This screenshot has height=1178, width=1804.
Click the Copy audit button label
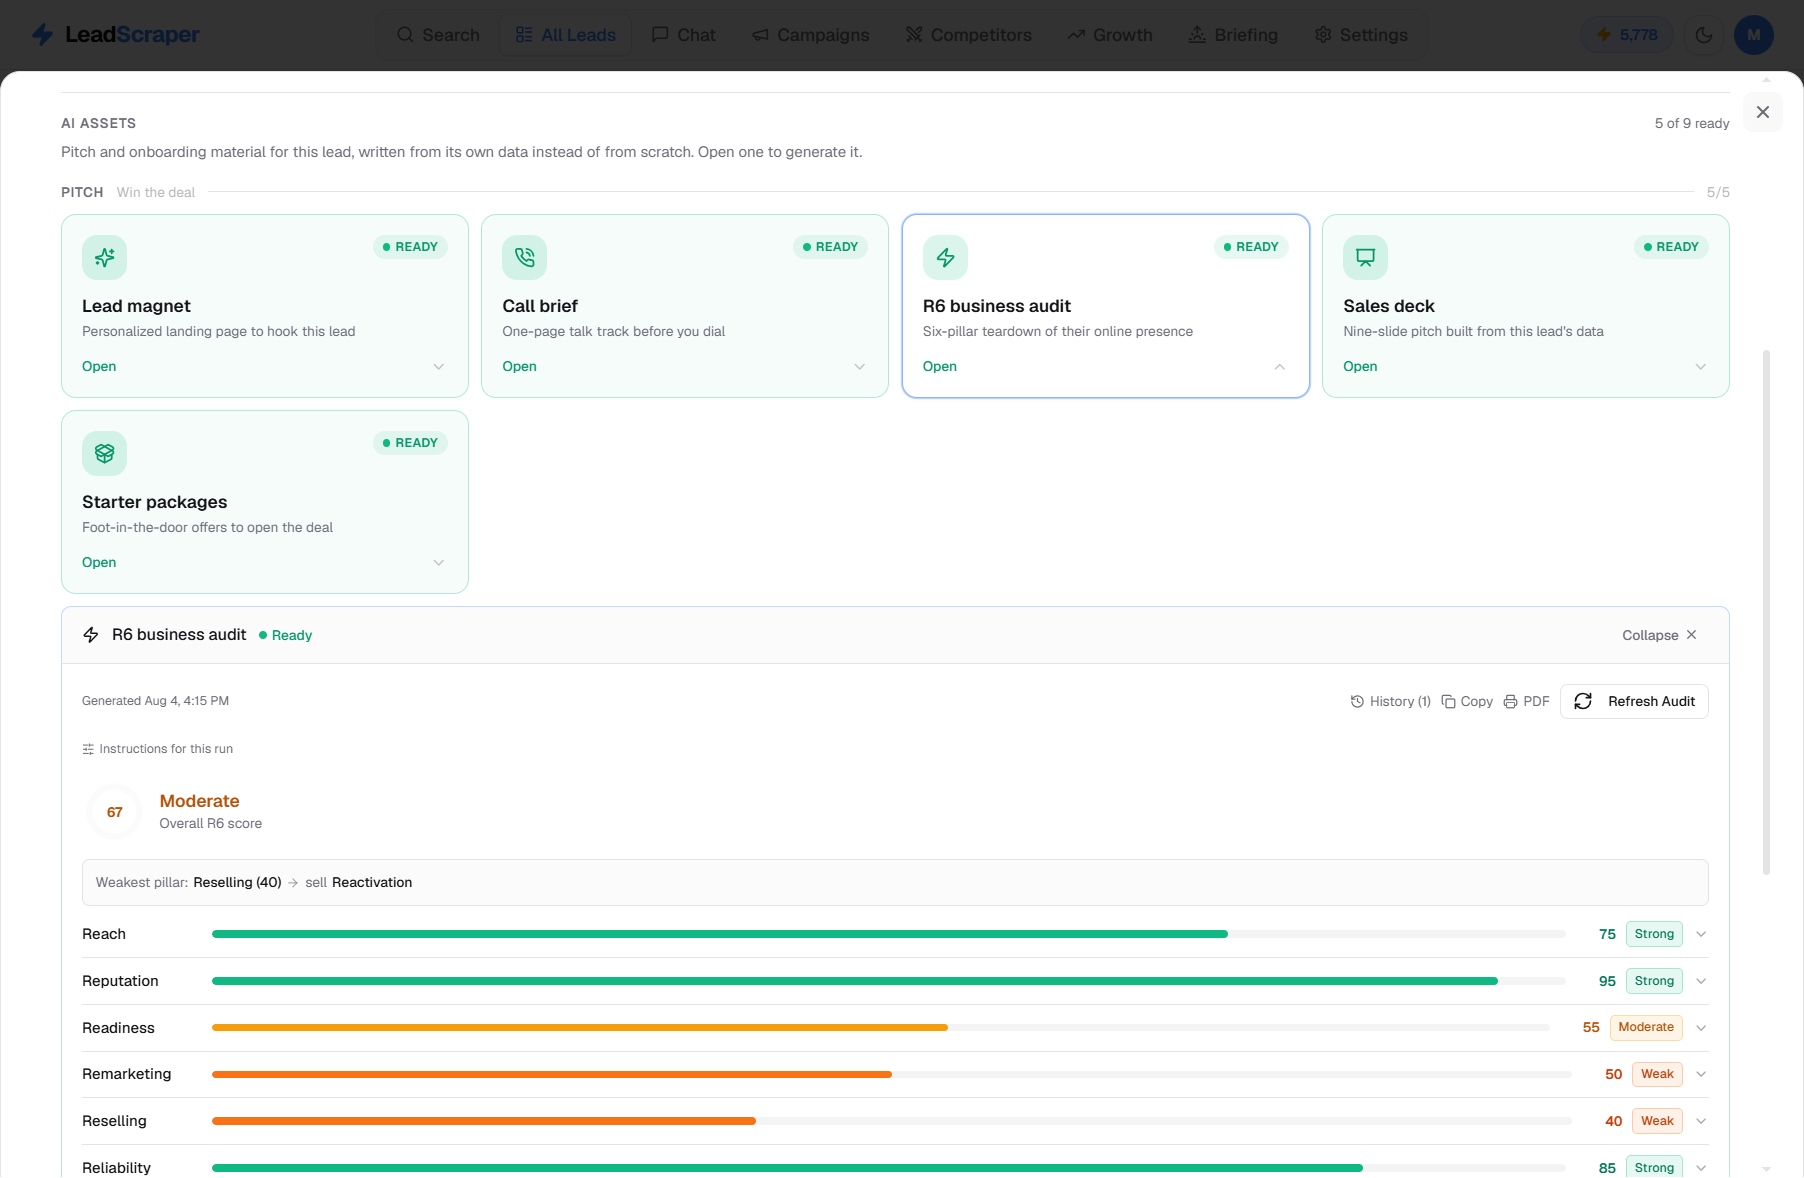point(1477,702)
